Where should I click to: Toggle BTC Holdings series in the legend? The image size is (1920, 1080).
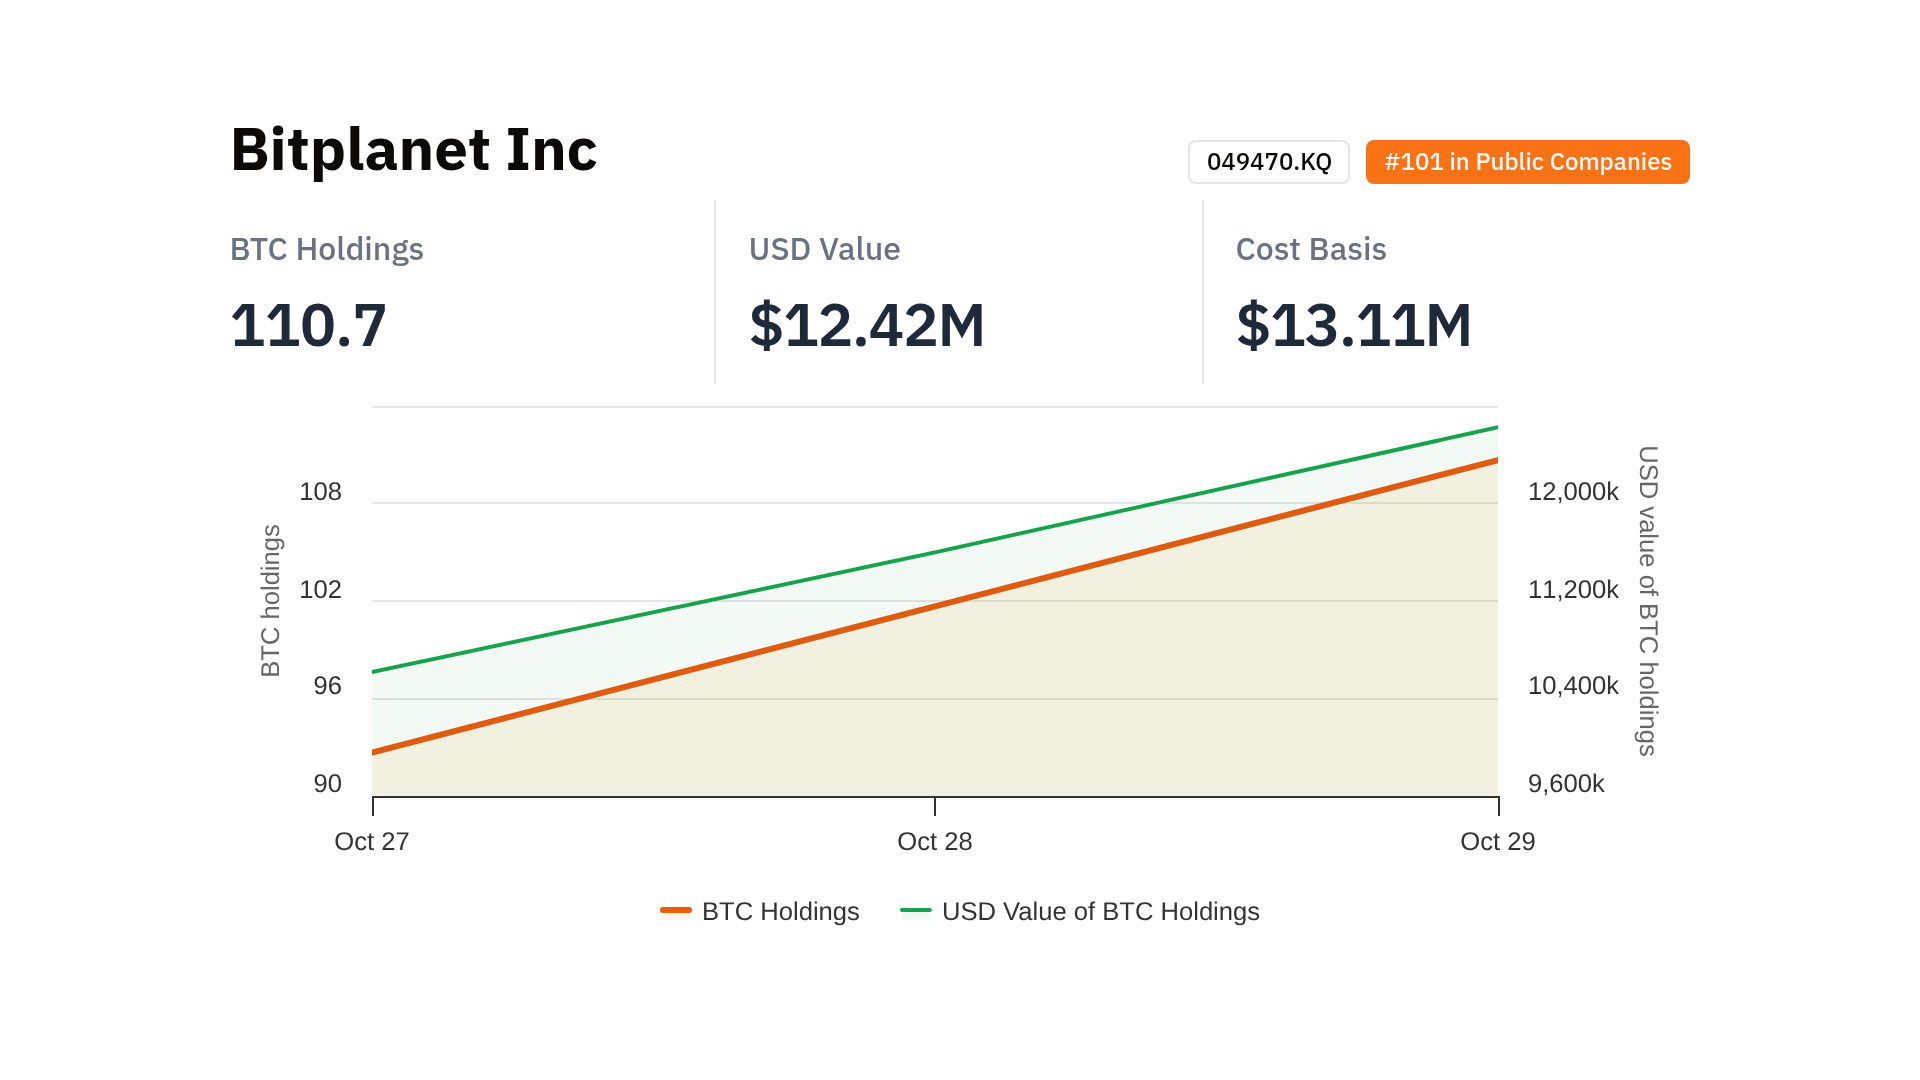pos(780,911)
